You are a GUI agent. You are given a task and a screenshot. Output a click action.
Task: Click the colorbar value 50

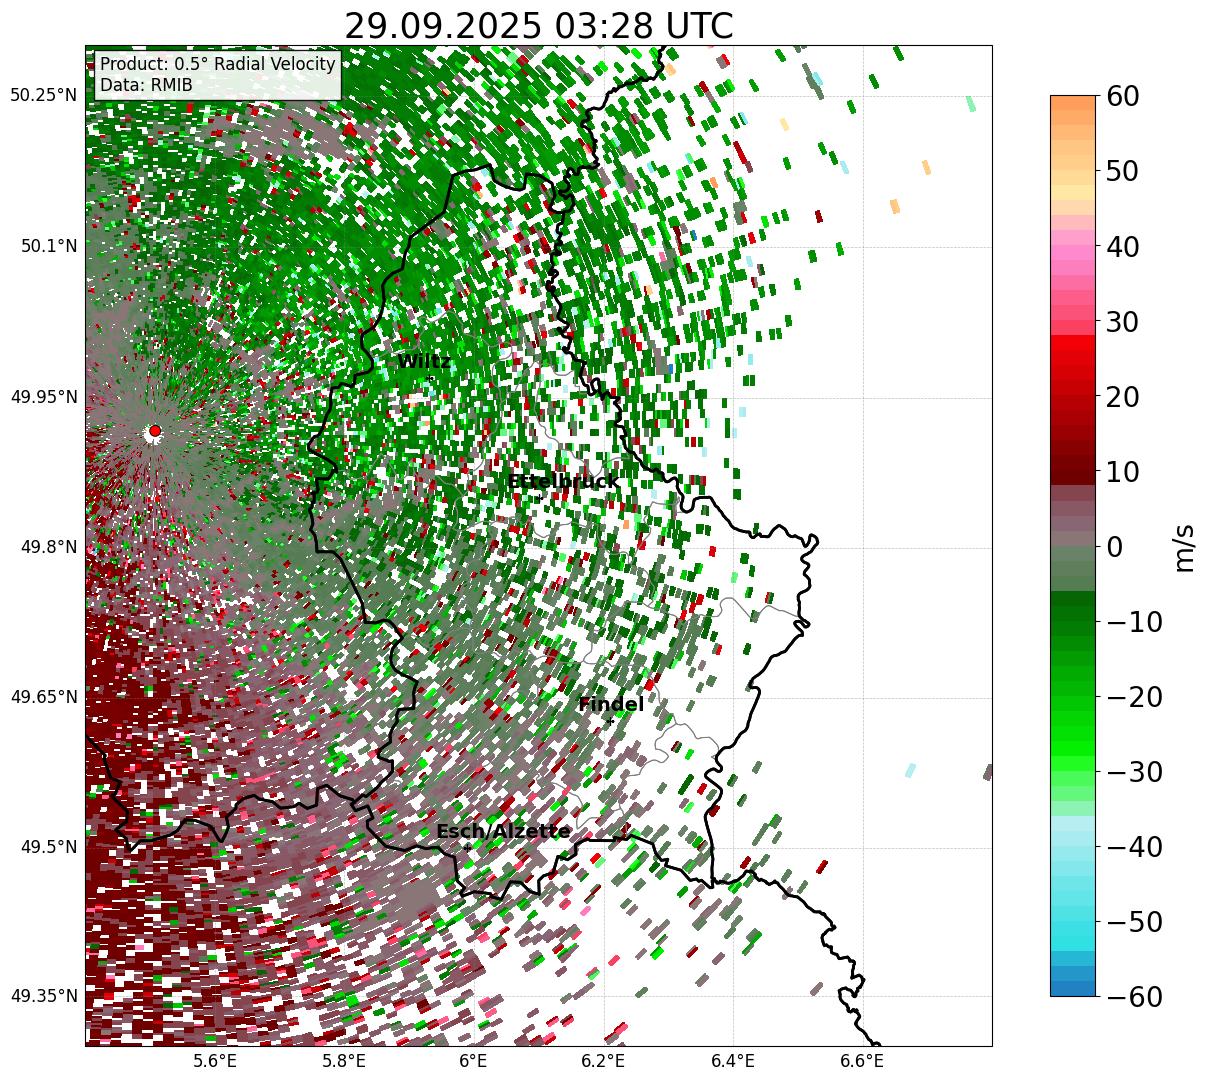click(1120, 171)
